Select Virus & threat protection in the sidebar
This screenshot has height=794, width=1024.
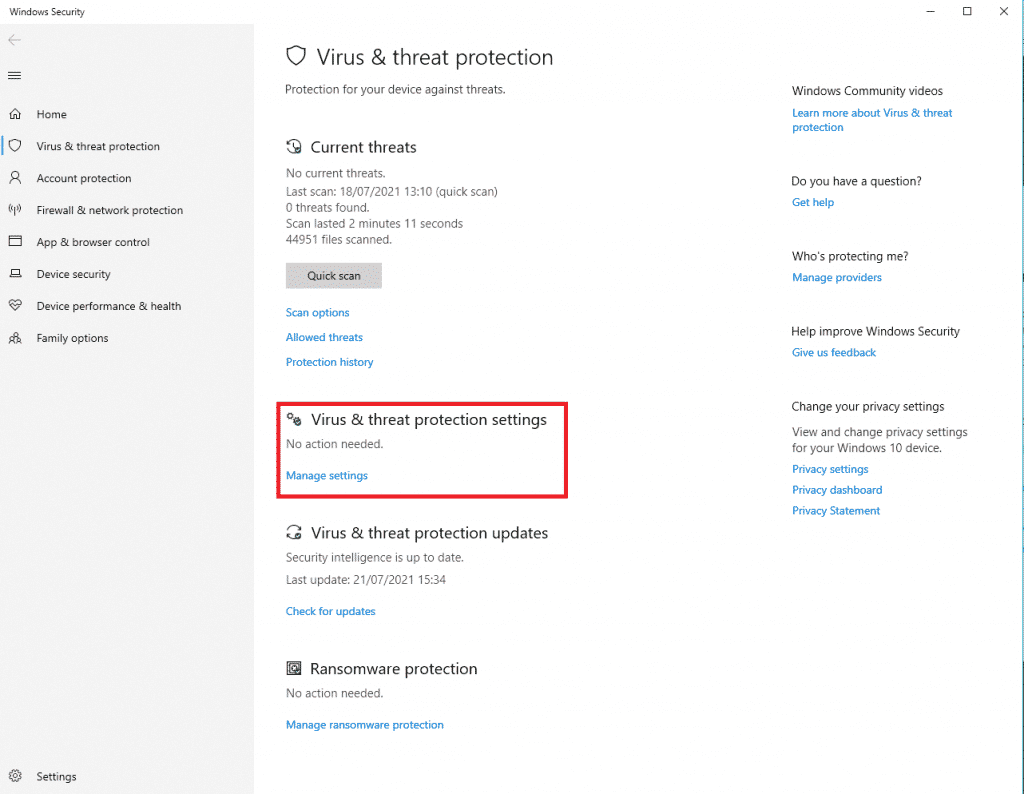tap(100, 146)
